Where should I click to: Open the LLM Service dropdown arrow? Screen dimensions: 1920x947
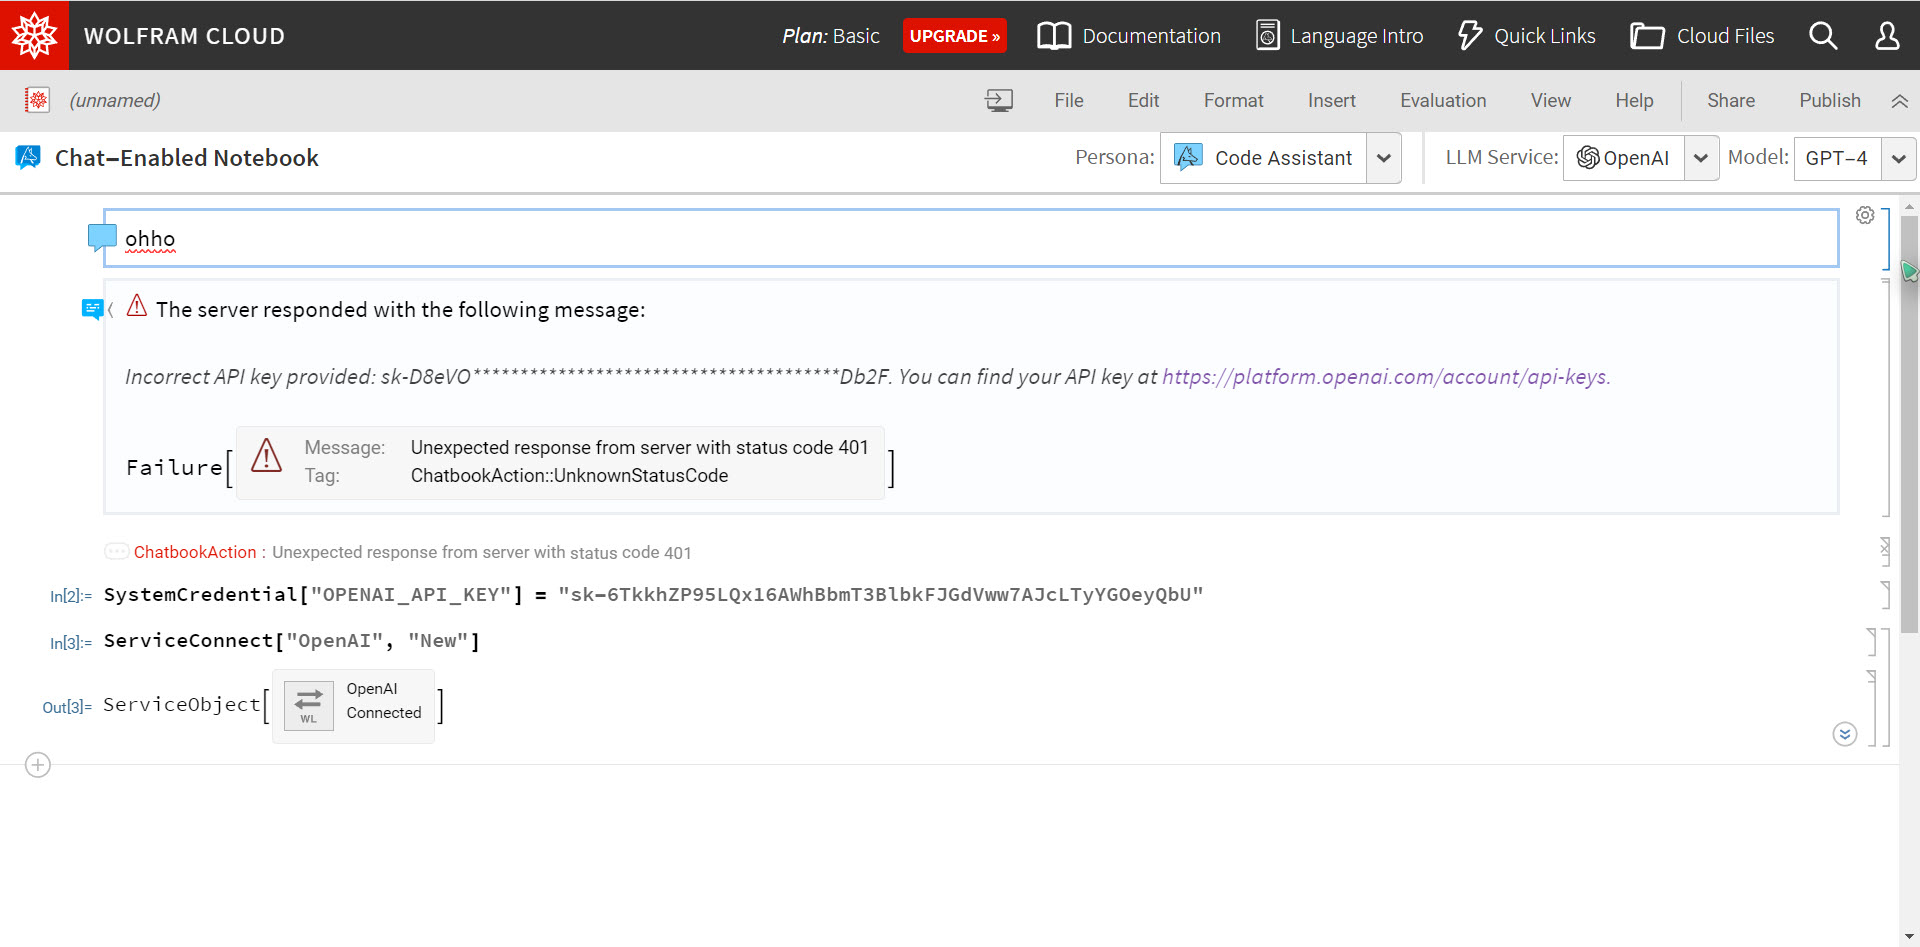click(x=1701, y=158)
